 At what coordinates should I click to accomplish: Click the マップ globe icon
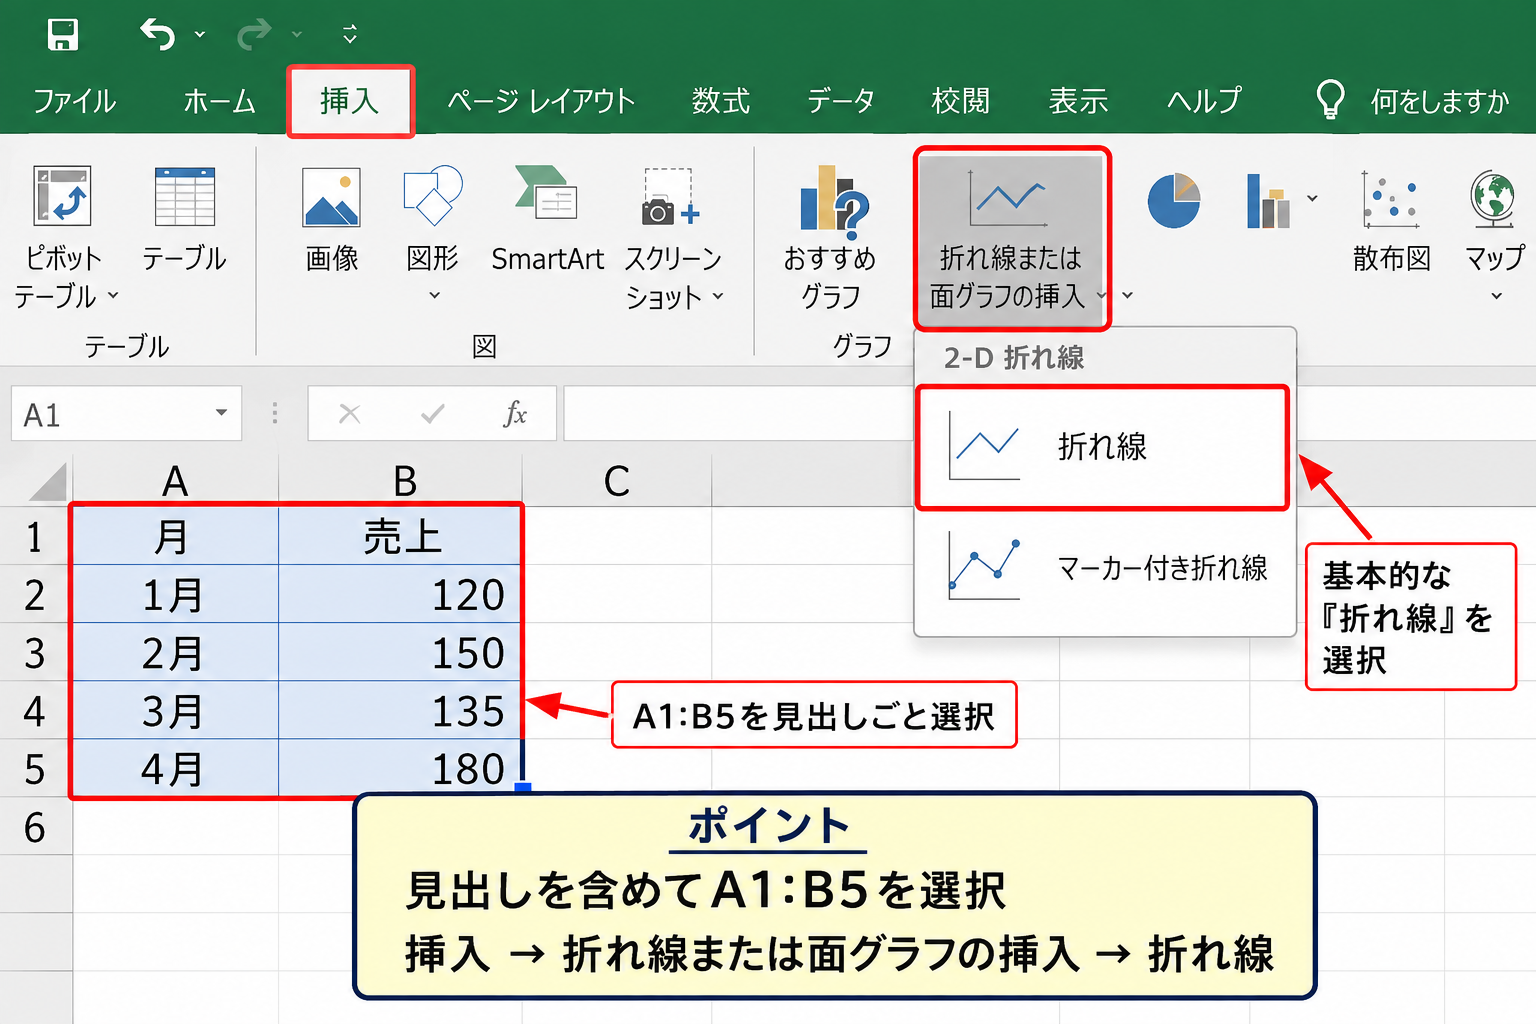[1492, 198]
